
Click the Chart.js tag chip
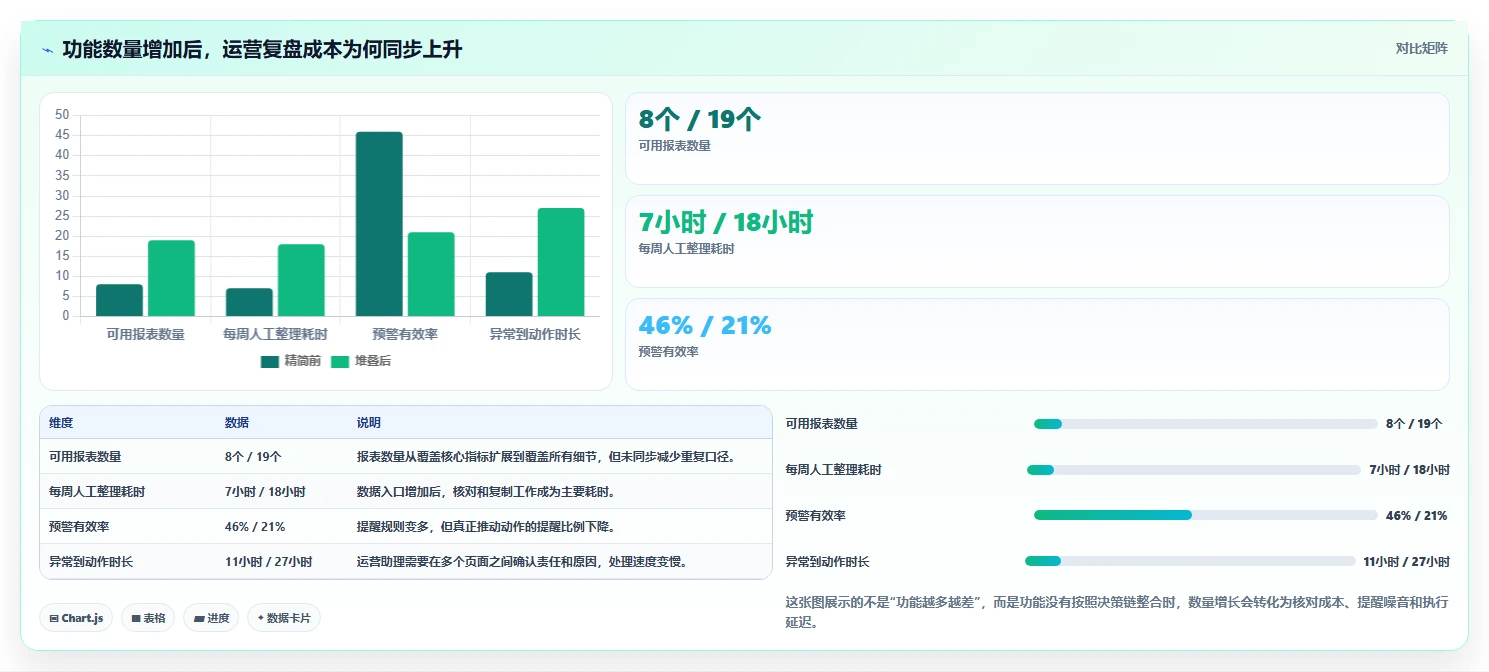76,618
